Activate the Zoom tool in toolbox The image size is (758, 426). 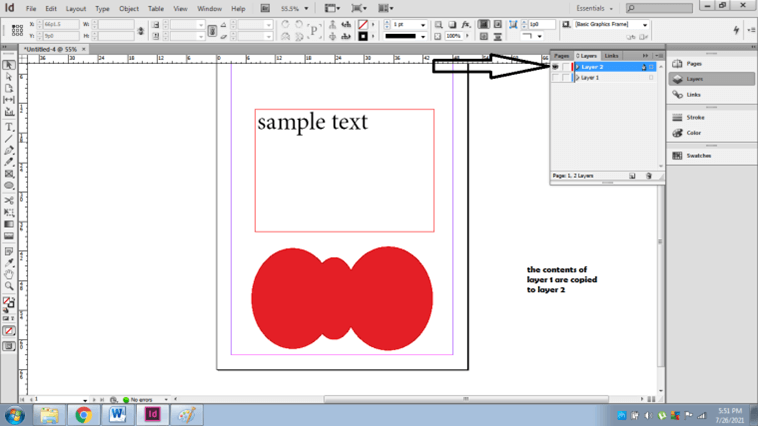(x=9, y=286)
